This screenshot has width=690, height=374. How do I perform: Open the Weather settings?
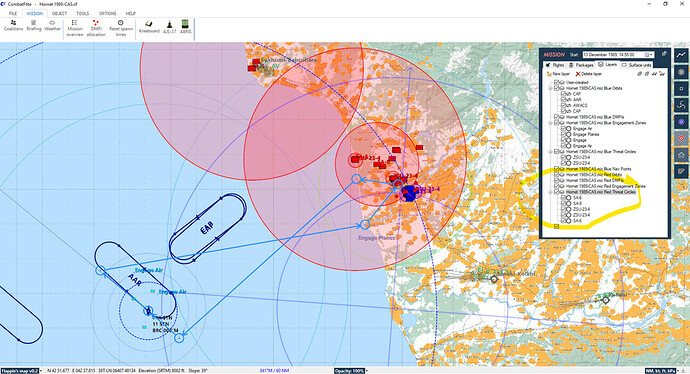(52, 26)
